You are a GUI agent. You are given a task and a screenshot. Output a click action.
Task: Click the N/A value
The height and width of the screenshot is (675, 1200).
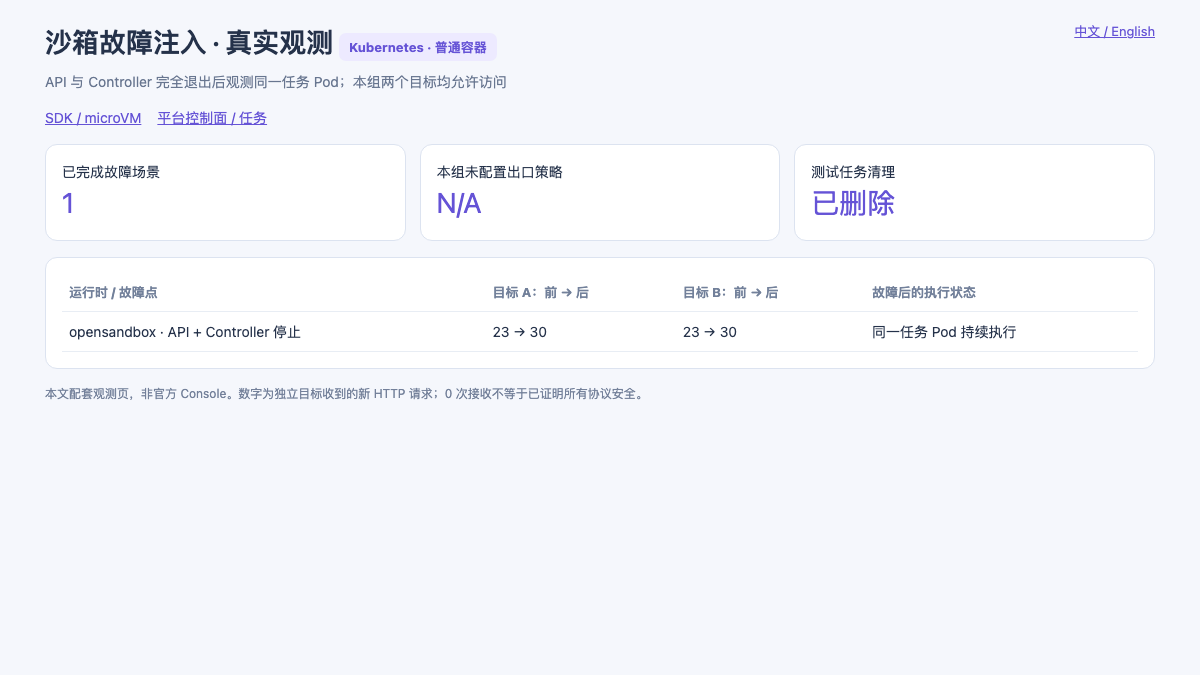[x=459, y=204]
